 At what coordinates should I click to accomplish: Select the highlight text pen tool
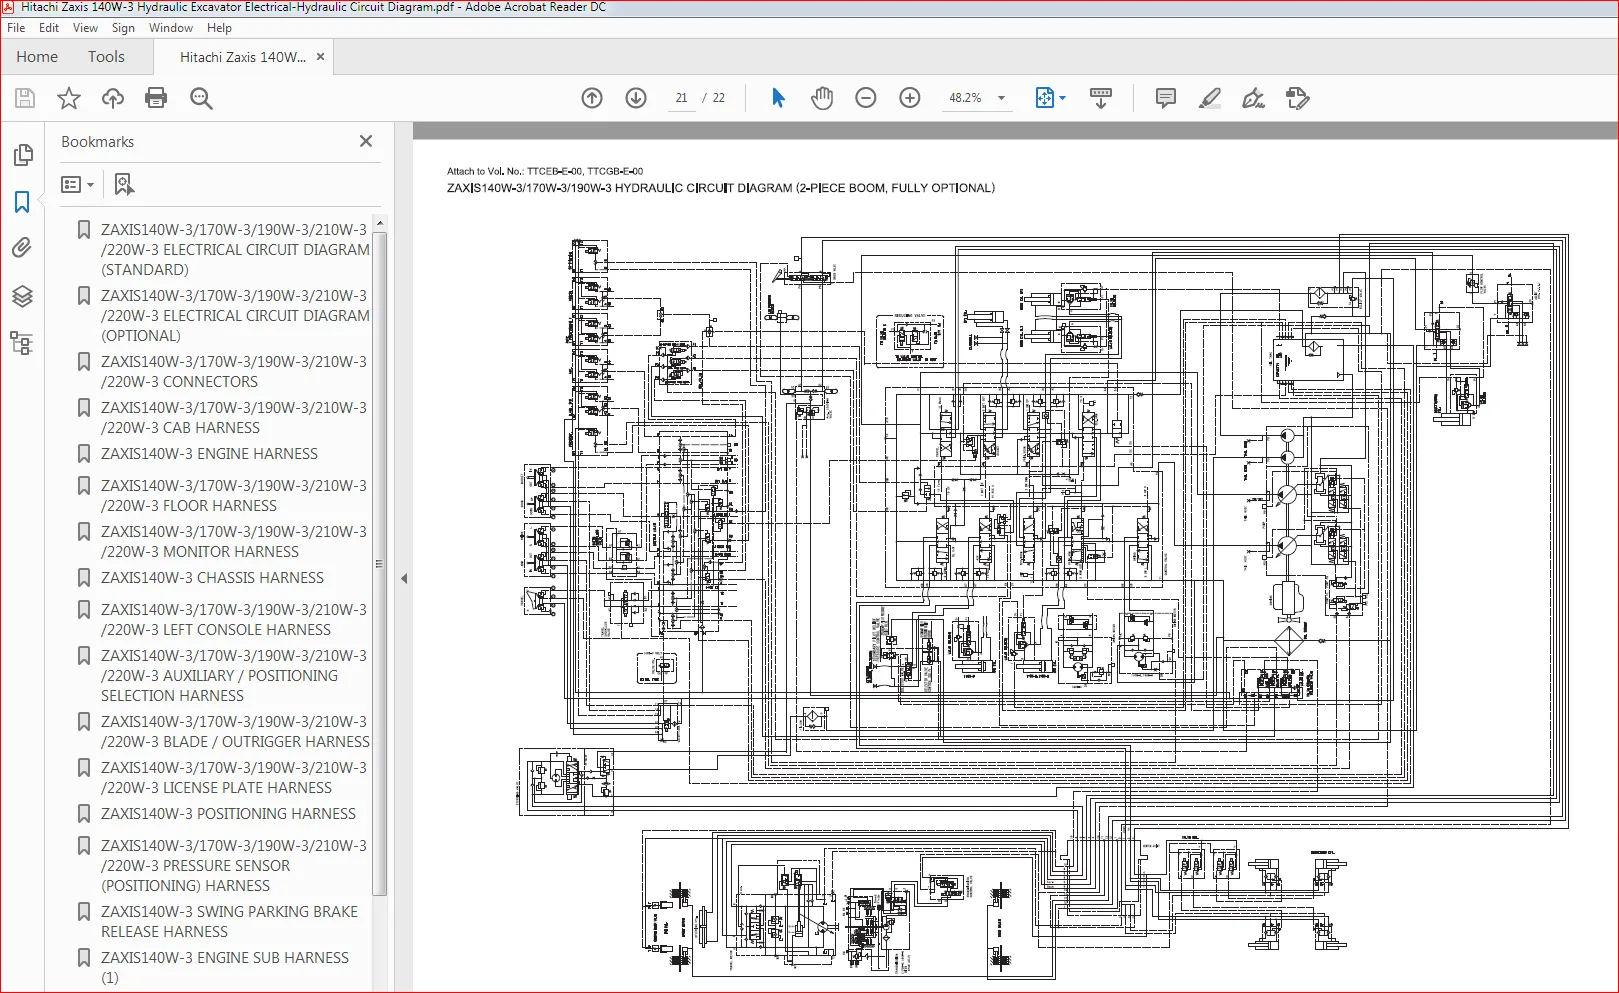(1210, 98)
